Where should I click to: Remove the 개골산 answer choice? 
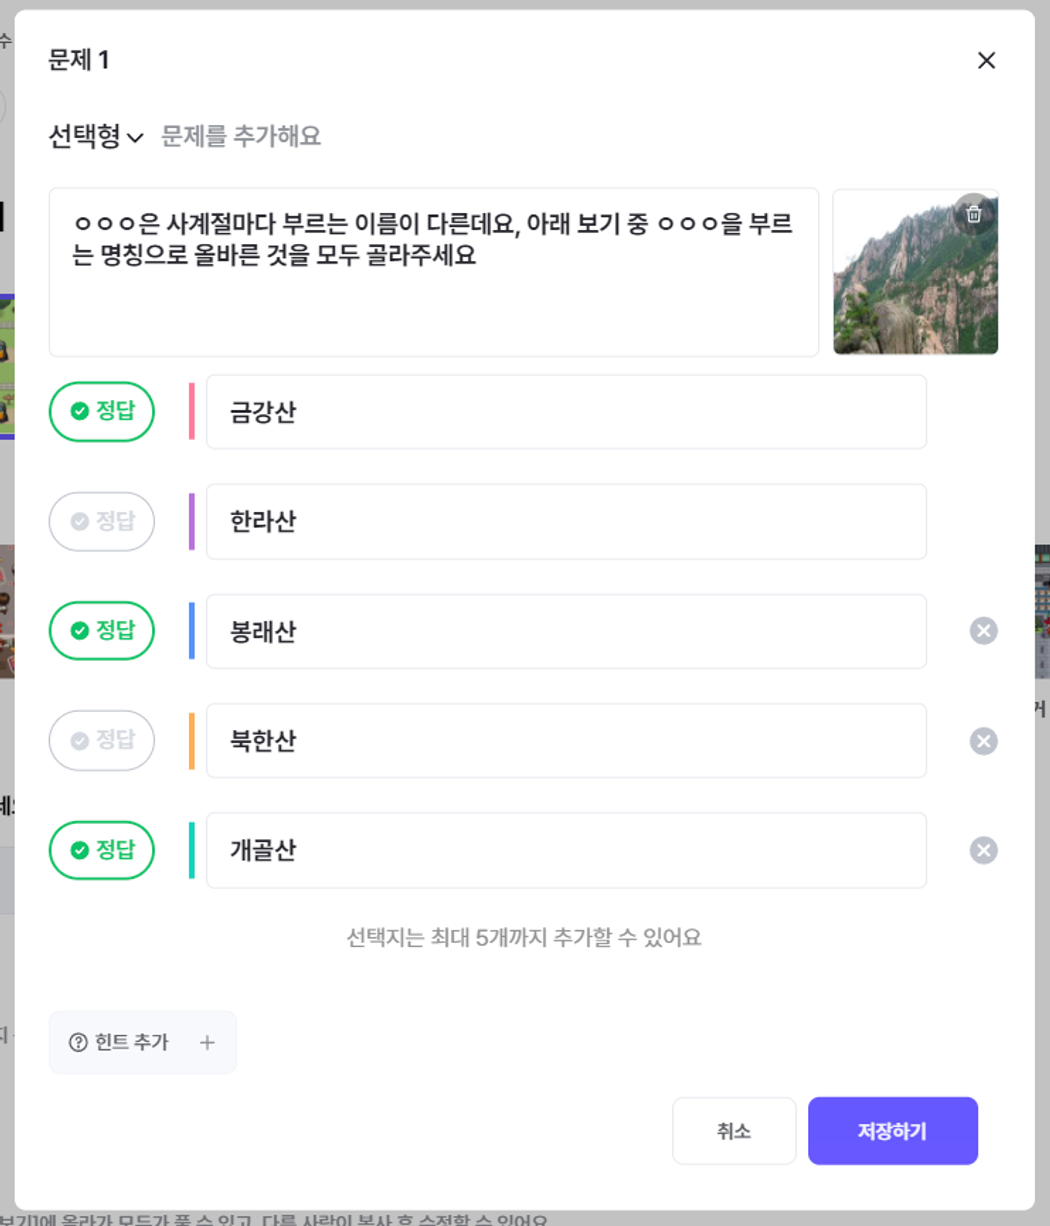pos(983,850)
